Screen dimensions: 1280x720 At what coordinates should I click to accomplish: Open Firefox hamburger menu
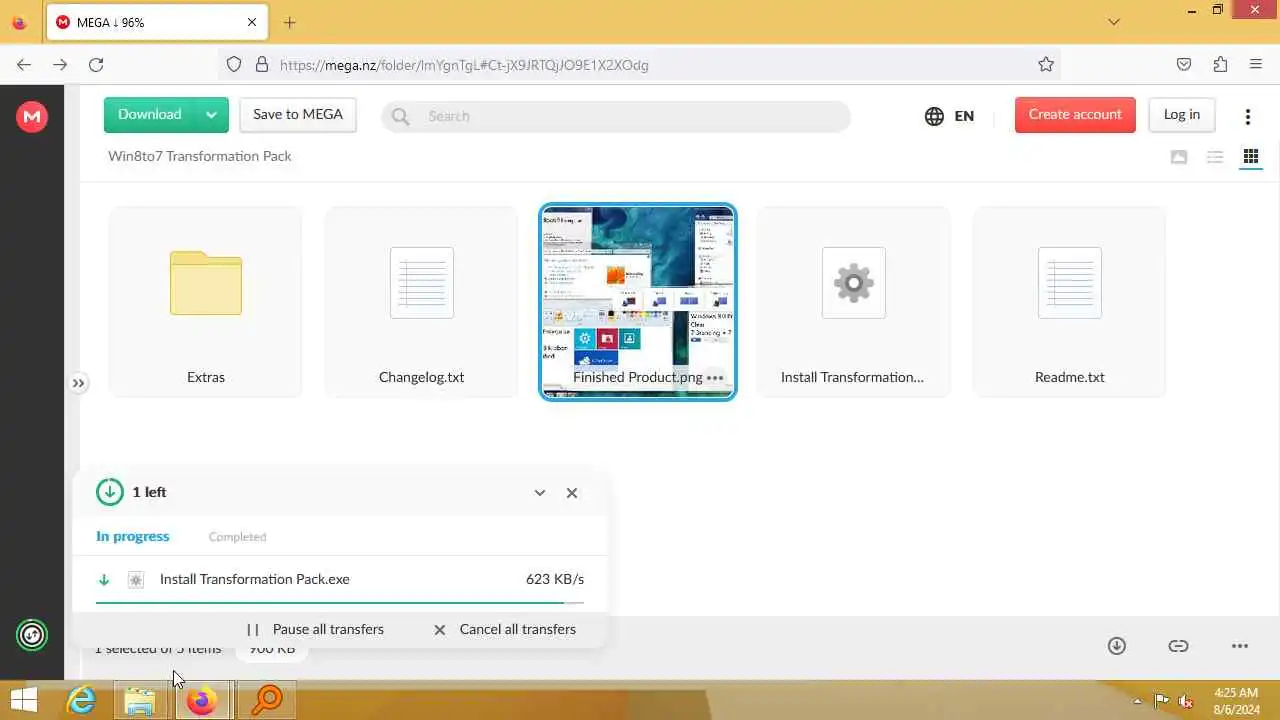(x=1256, y=65)
